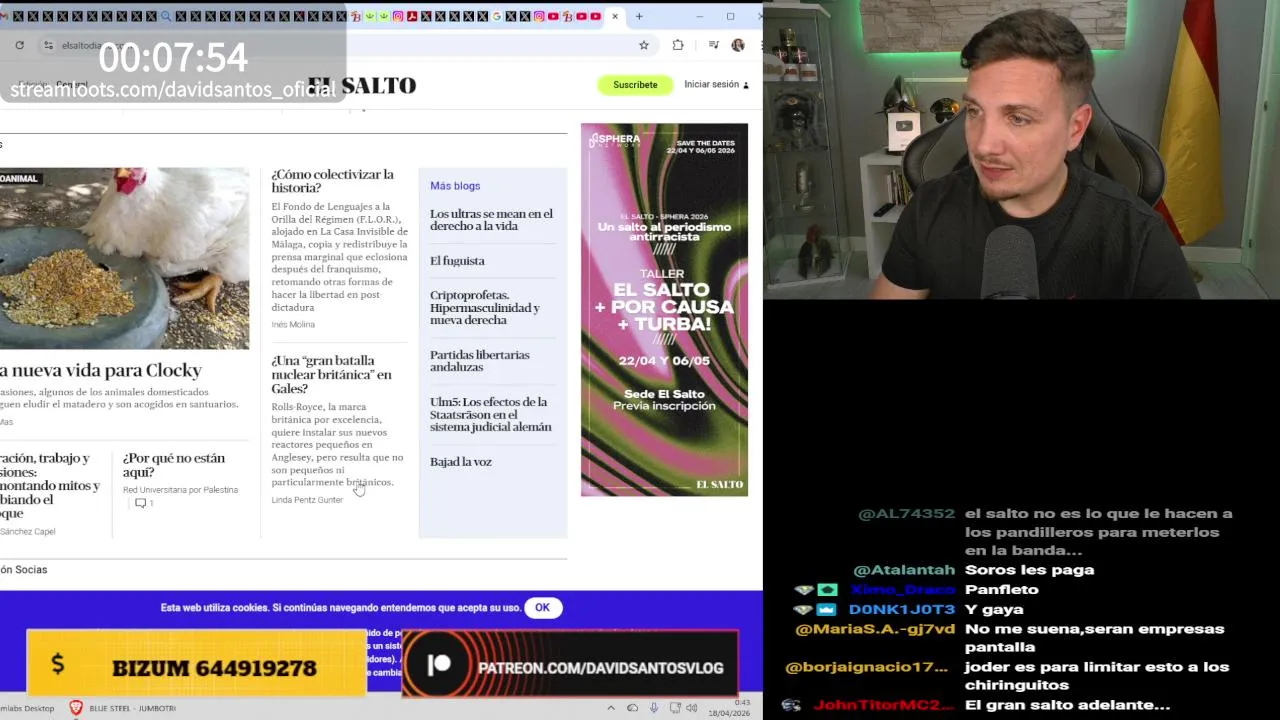Screen dimensions: 1280x720
Task: Open the blog 'El fuguista'
Action: tap(457, 261)
